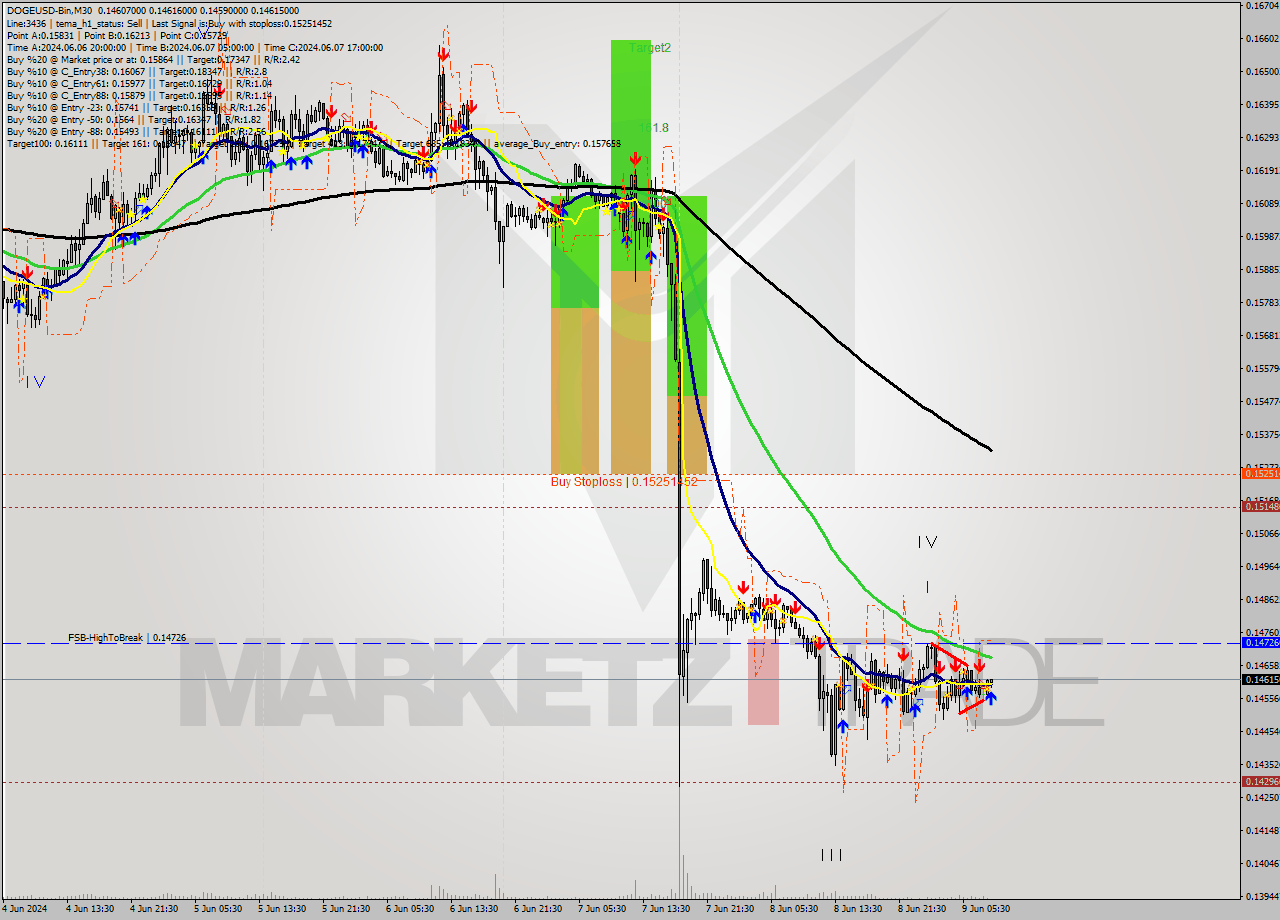Click the '7 Jun 05:30' time label
Screen dimensions: 1280x920
pyautogui.click(x=601, y=909)
